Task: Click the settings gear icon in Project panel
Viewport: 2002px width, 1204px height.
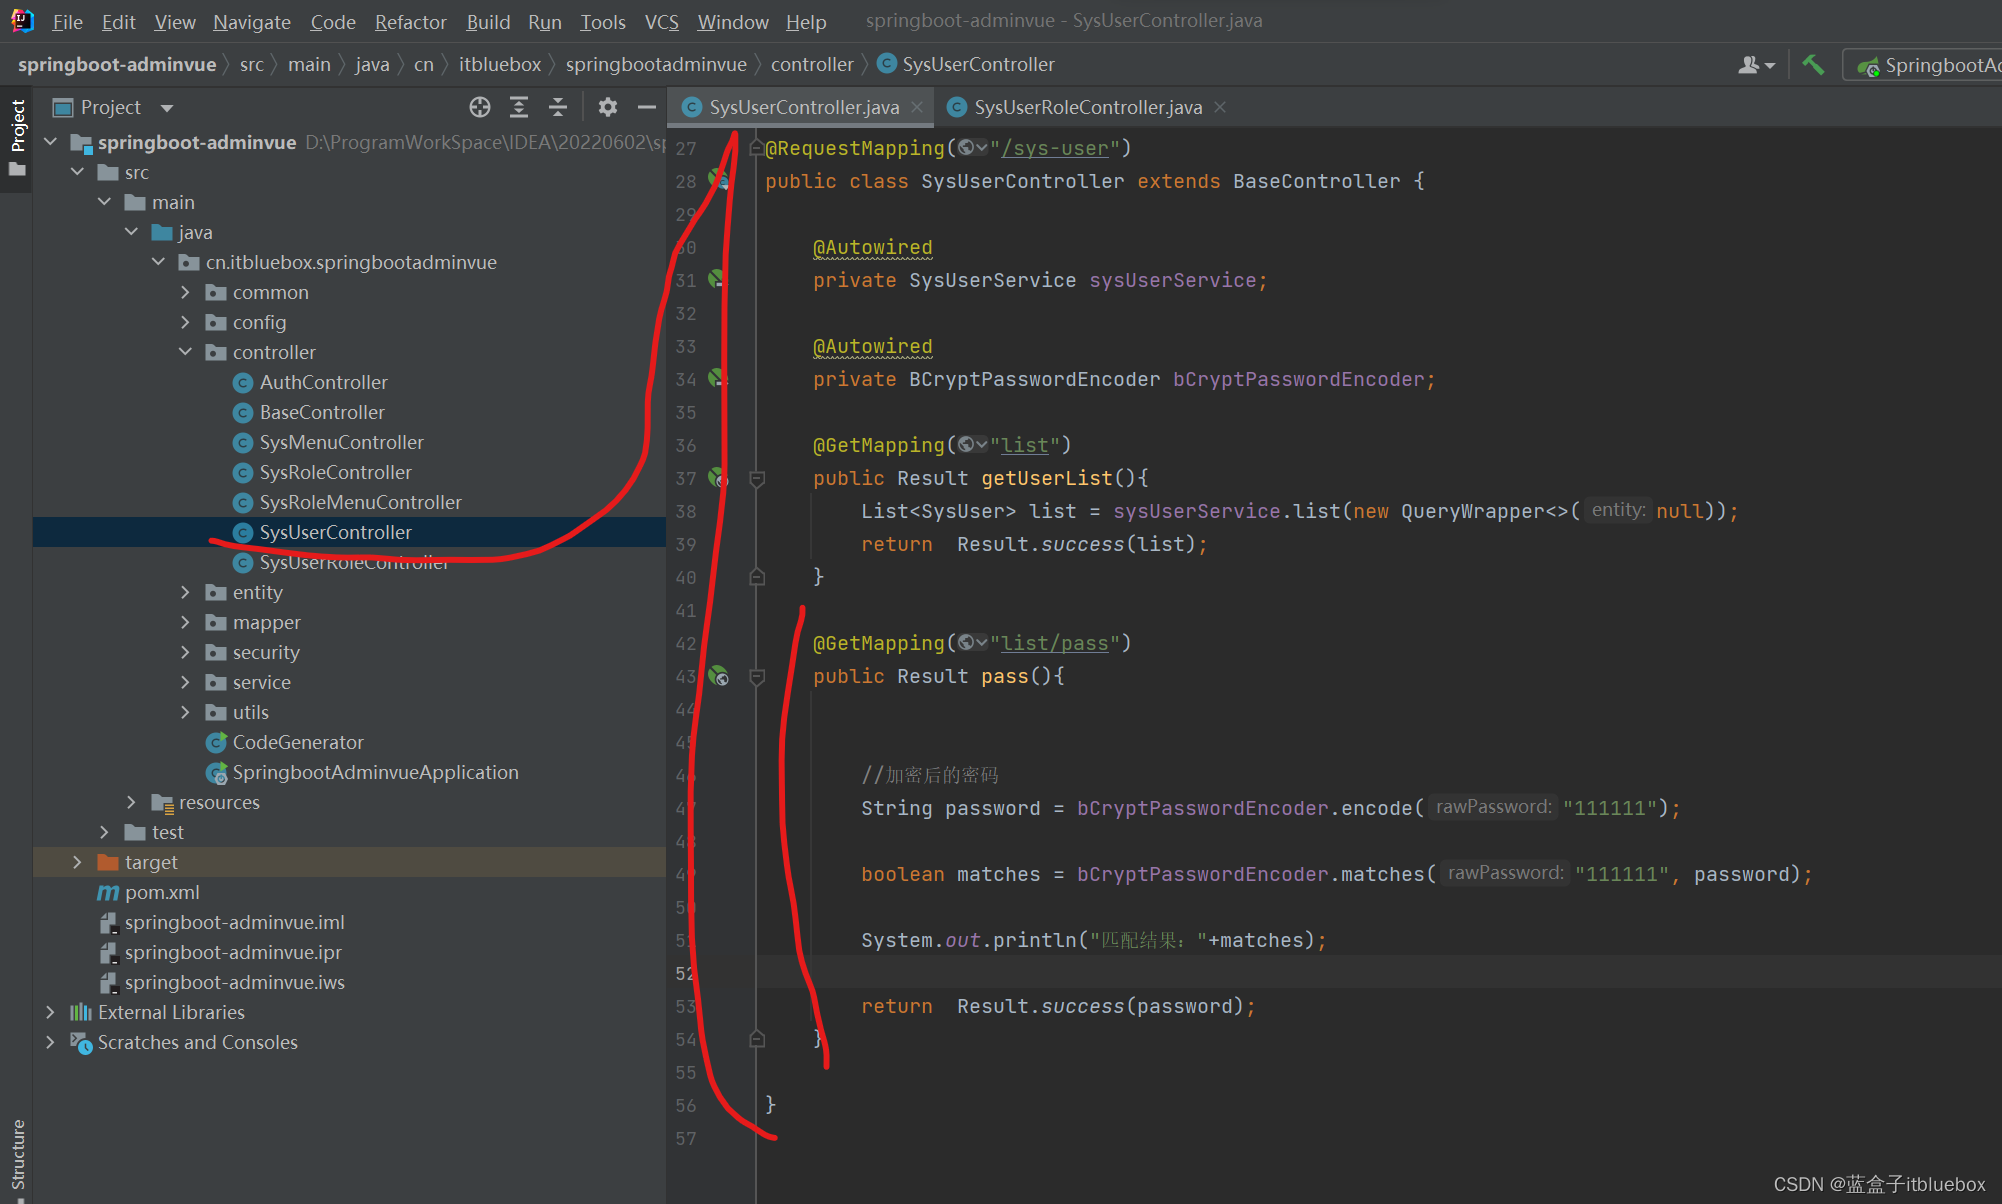Action: tap(608, 106)
